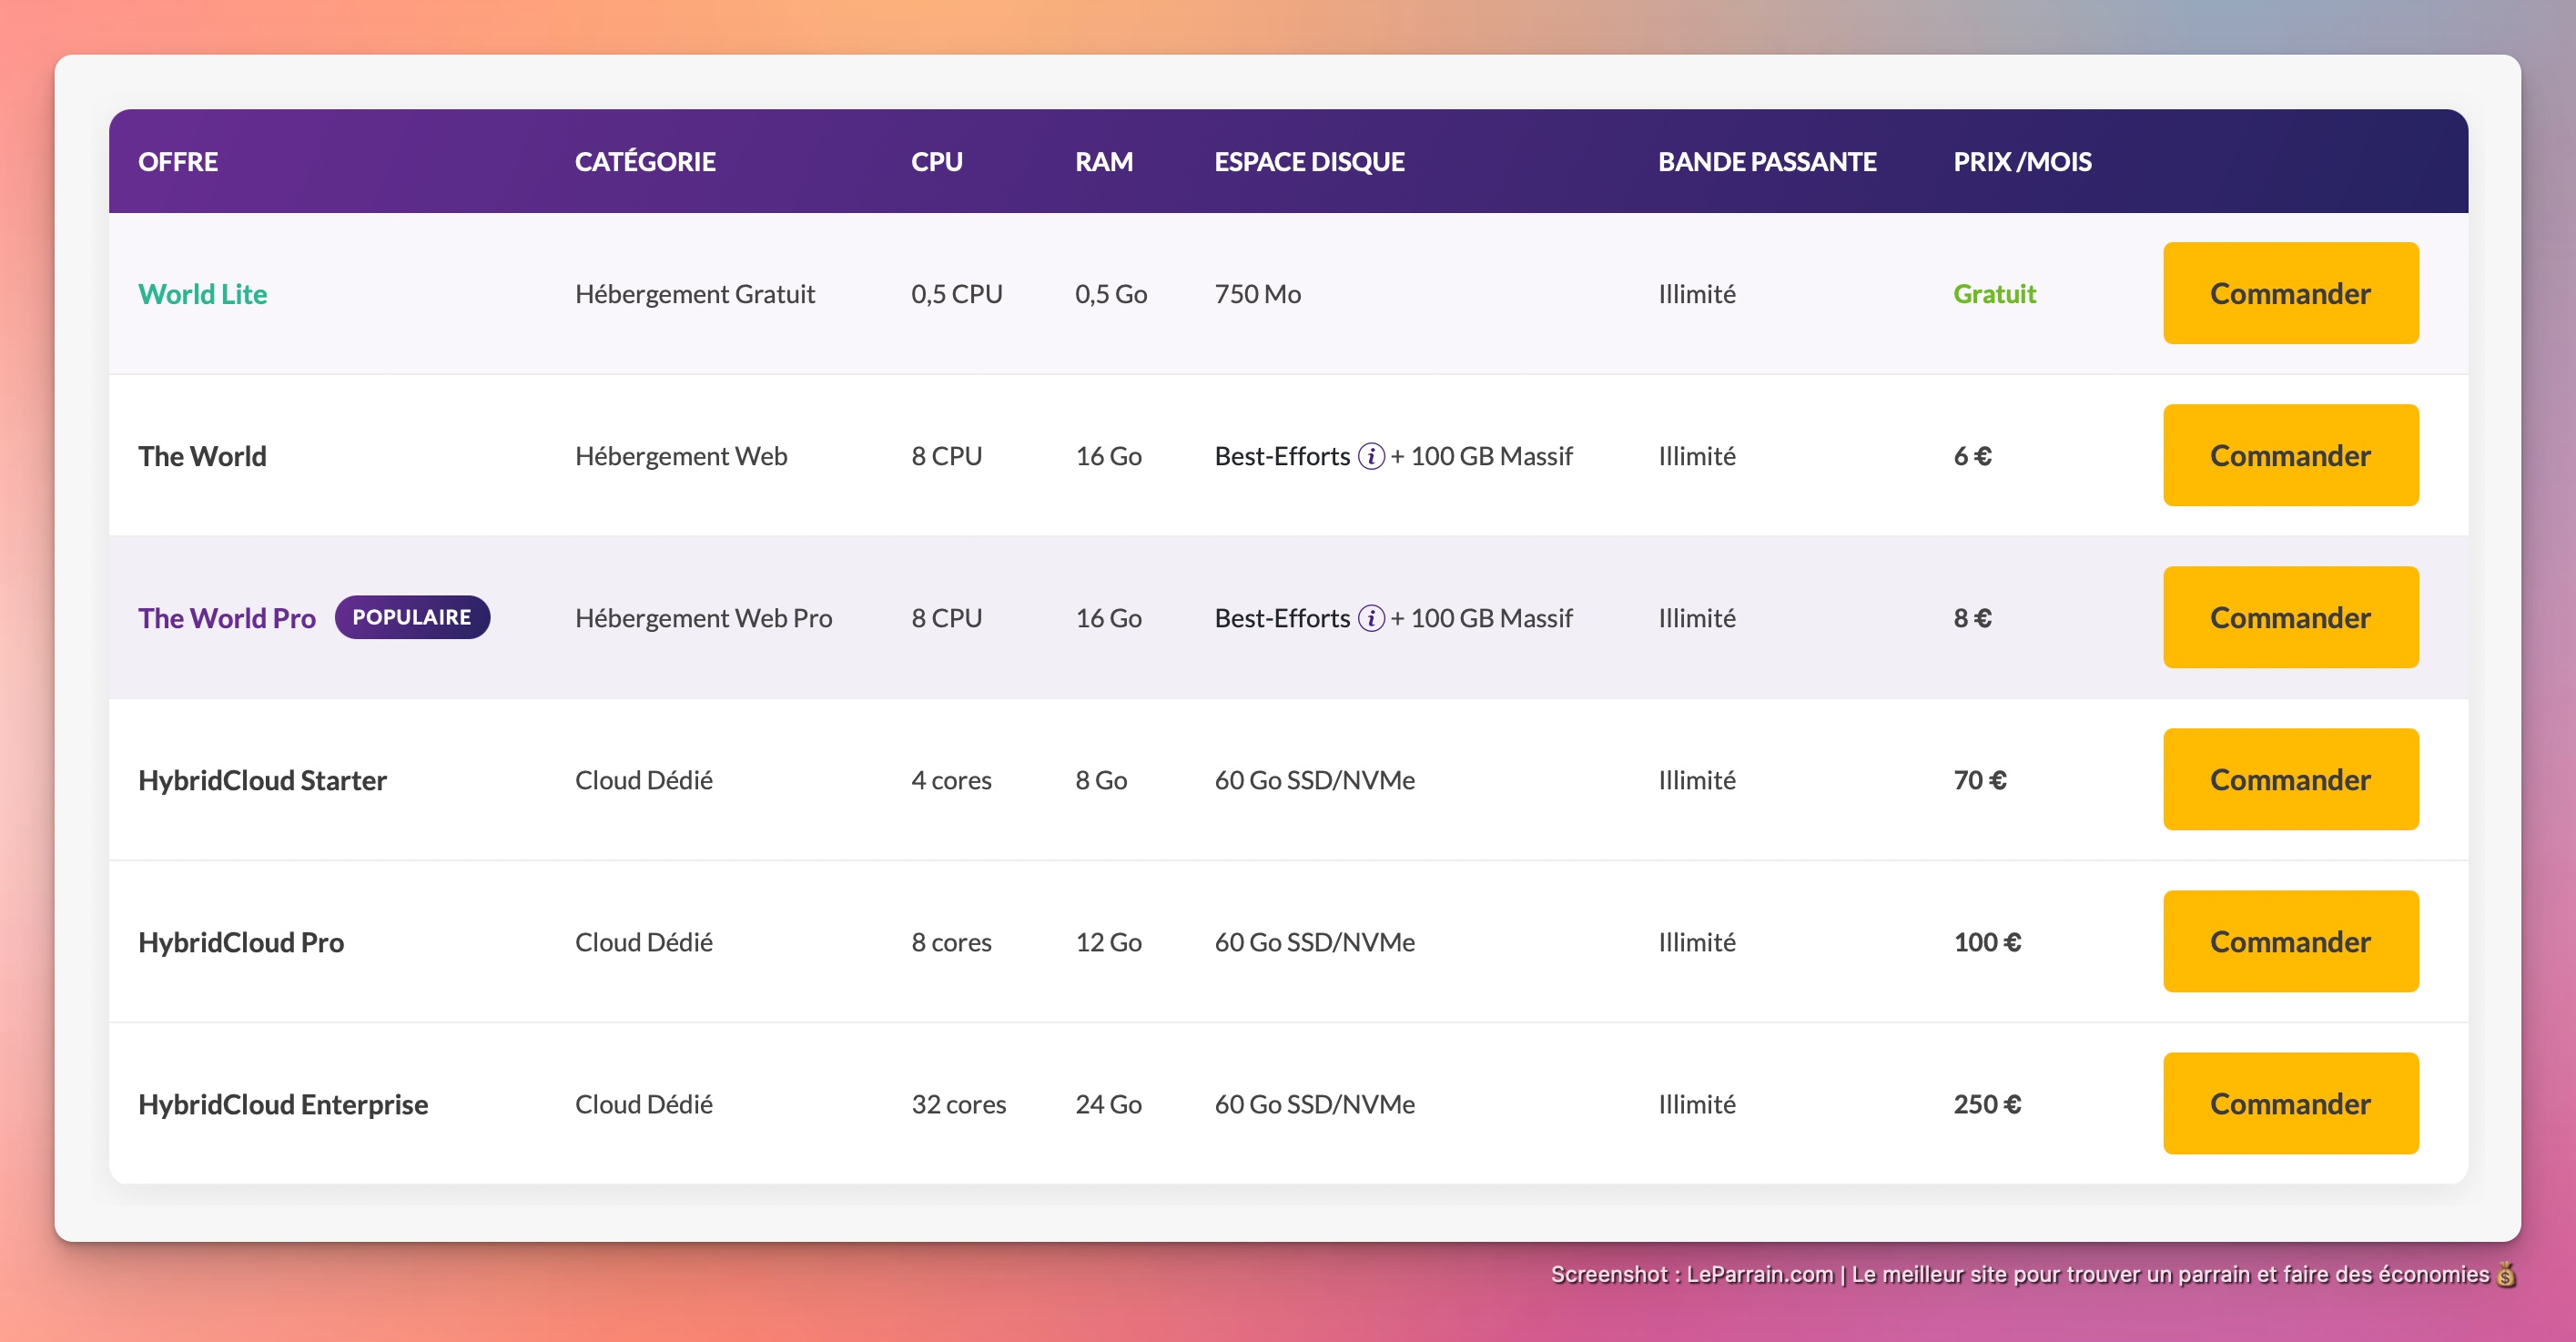Click the OFFRE column header
2576x1342 pixels.
[178, 162]
